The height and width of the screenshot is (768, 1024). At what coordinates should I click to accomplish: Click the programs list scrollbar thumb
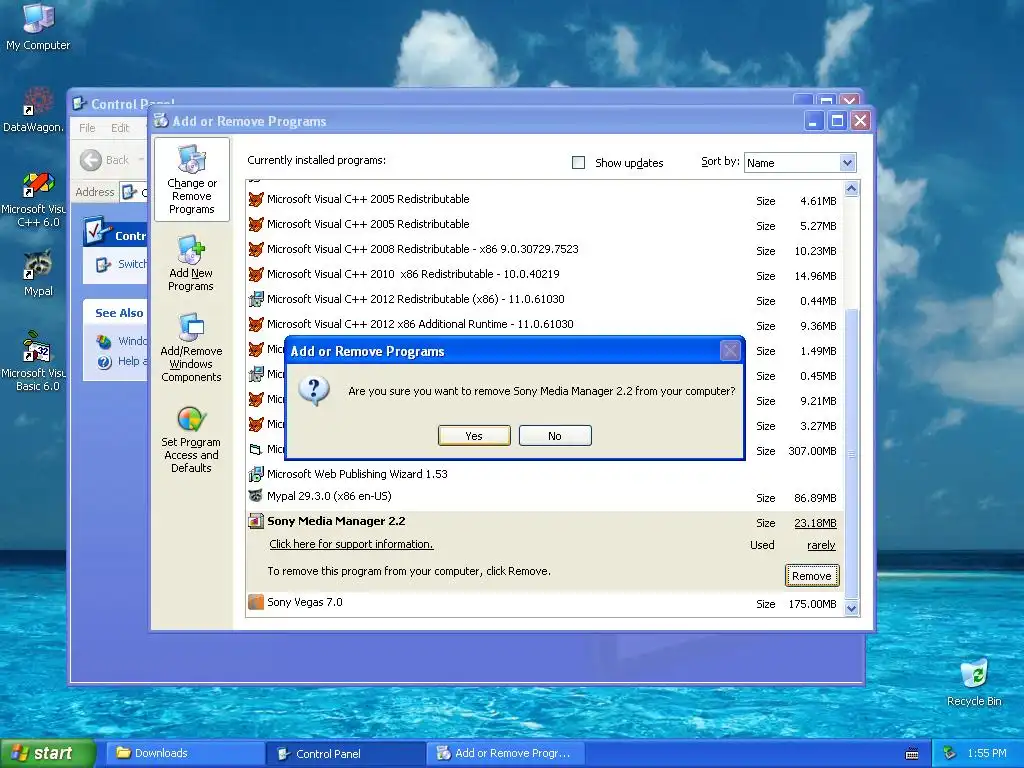click(x=851, y=453)
